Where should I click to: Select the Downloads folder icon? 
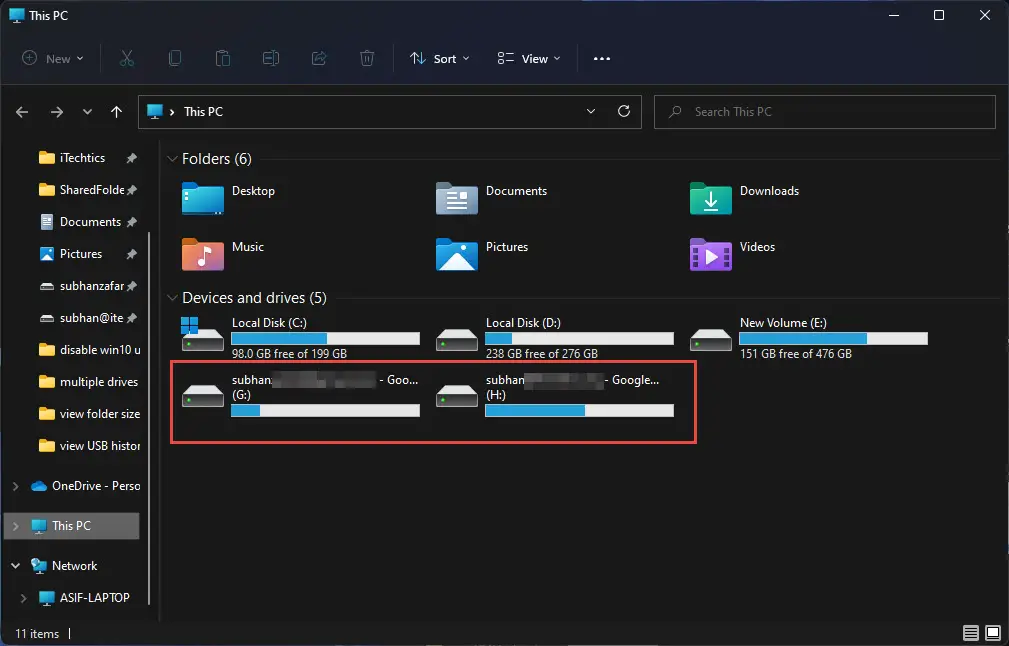pyautogui.click(x=710, y=198)
